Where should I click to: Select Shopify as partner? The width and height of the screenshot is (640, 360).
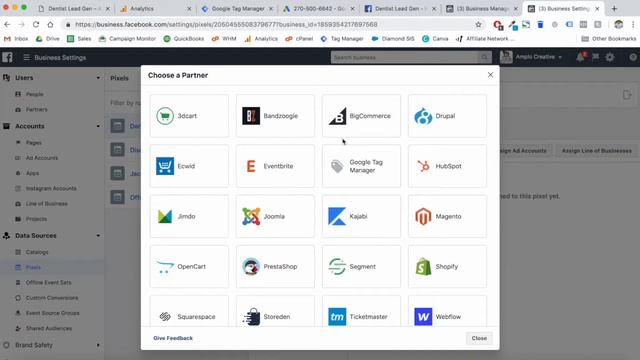point(447,267)
